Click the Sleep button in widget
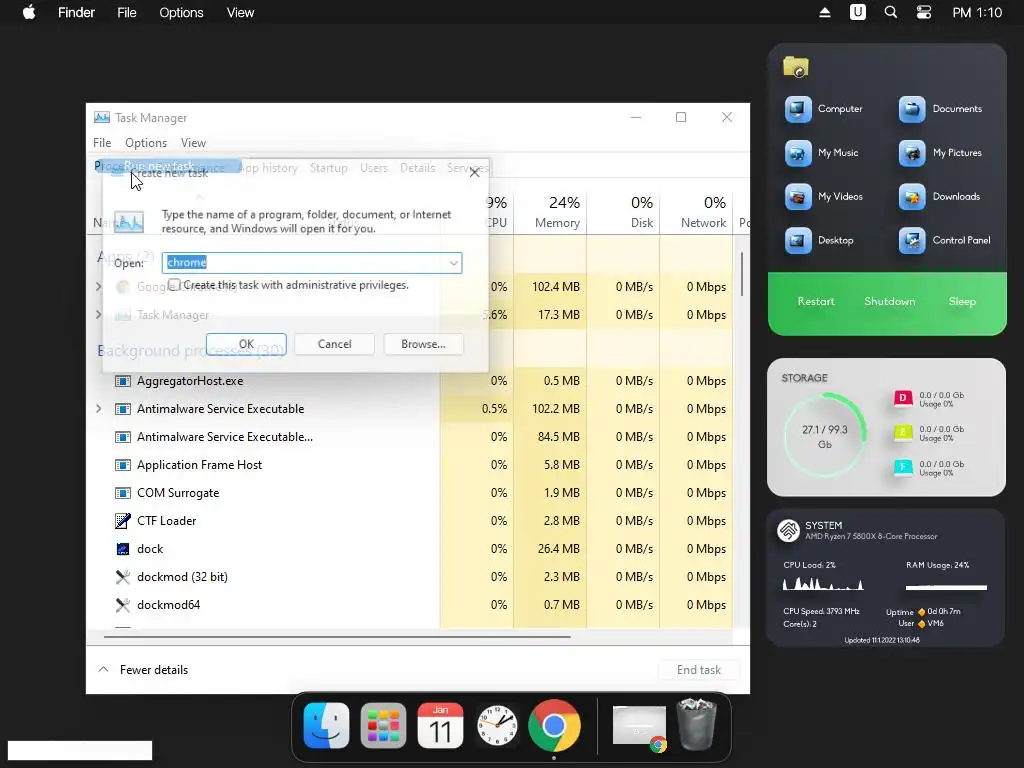 [962, 302]
